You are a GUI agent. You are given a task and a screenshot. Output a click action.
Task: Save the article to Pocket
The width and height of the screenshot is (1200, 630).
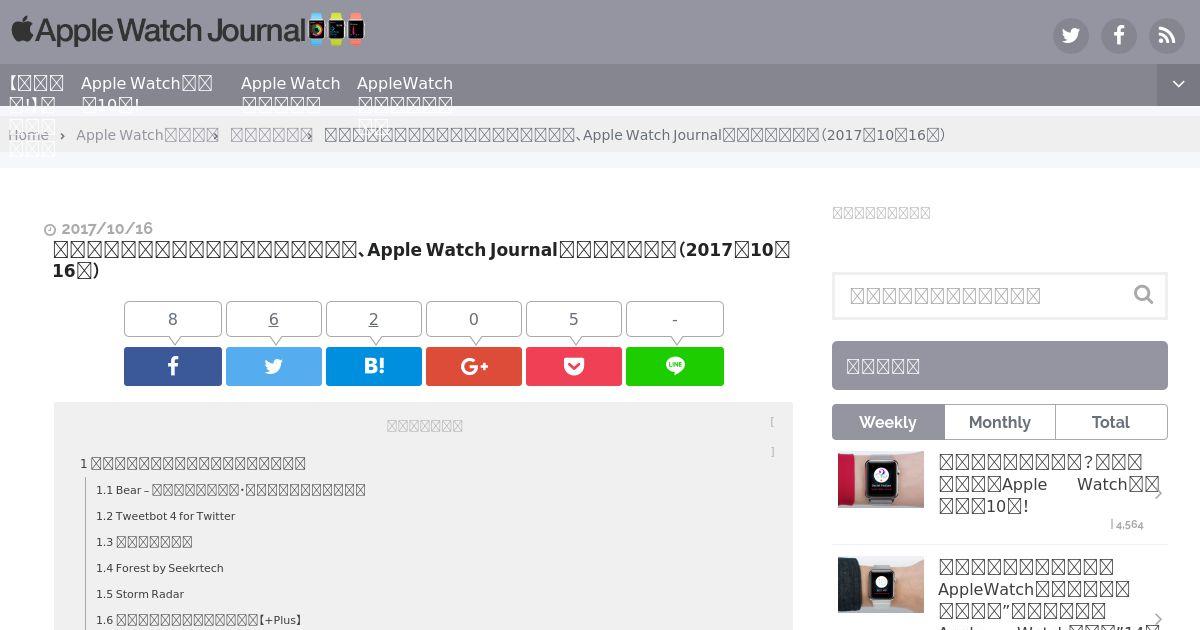point(574,366)
